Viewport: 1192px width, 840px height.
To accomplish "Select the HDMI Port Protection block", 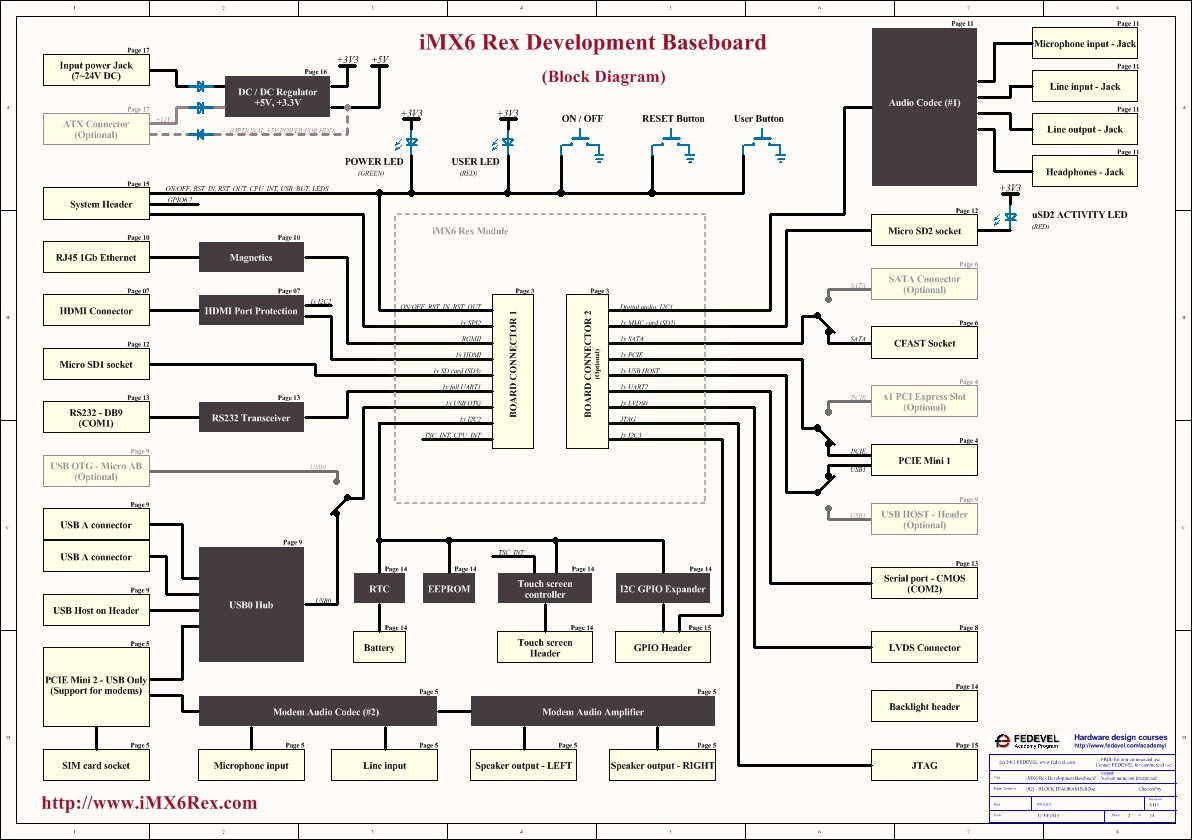I will click(x=251, y=311).
